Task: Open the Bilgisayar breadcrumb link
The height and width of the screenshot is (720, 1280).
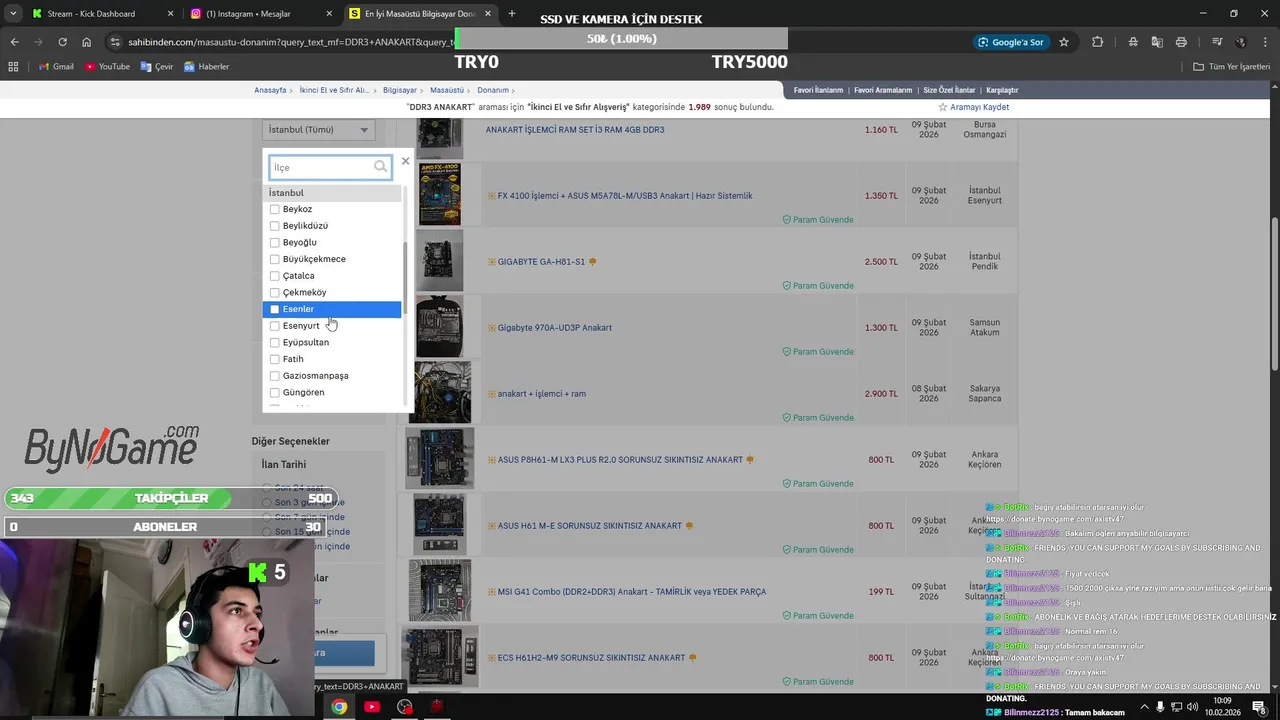Action: [x=400, y=90]
